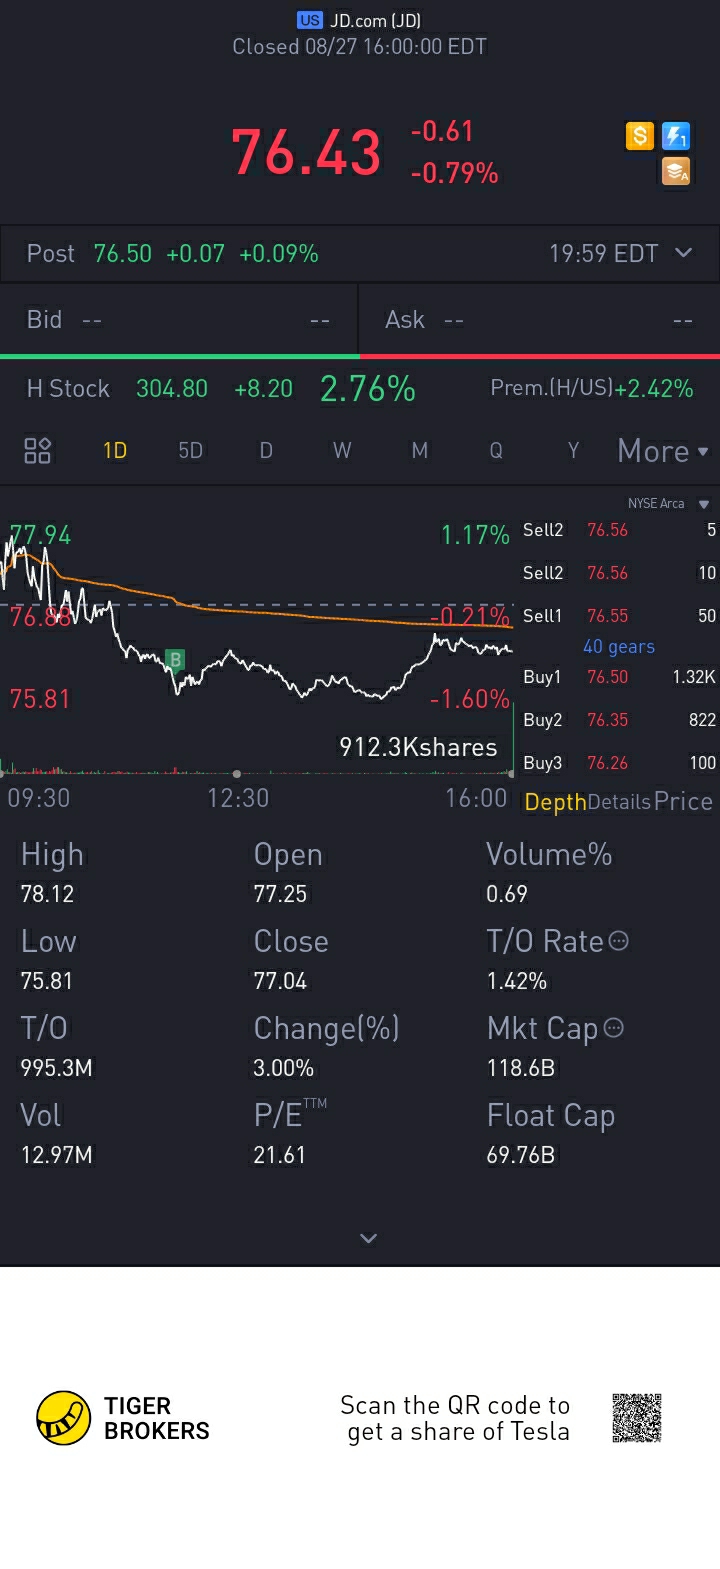Tap the blue lightning bolt badge icon
The height and width of the screenshot is (1569, 720).
point(676,135)
